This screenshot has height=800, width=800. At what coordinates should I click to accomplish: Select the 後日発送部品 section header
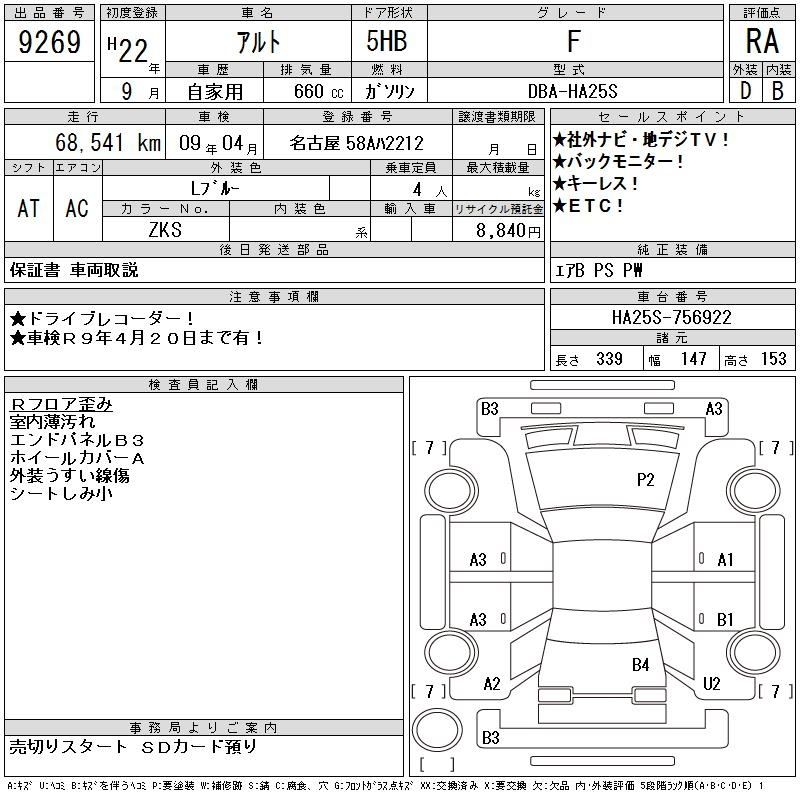[x=274, y=249]
